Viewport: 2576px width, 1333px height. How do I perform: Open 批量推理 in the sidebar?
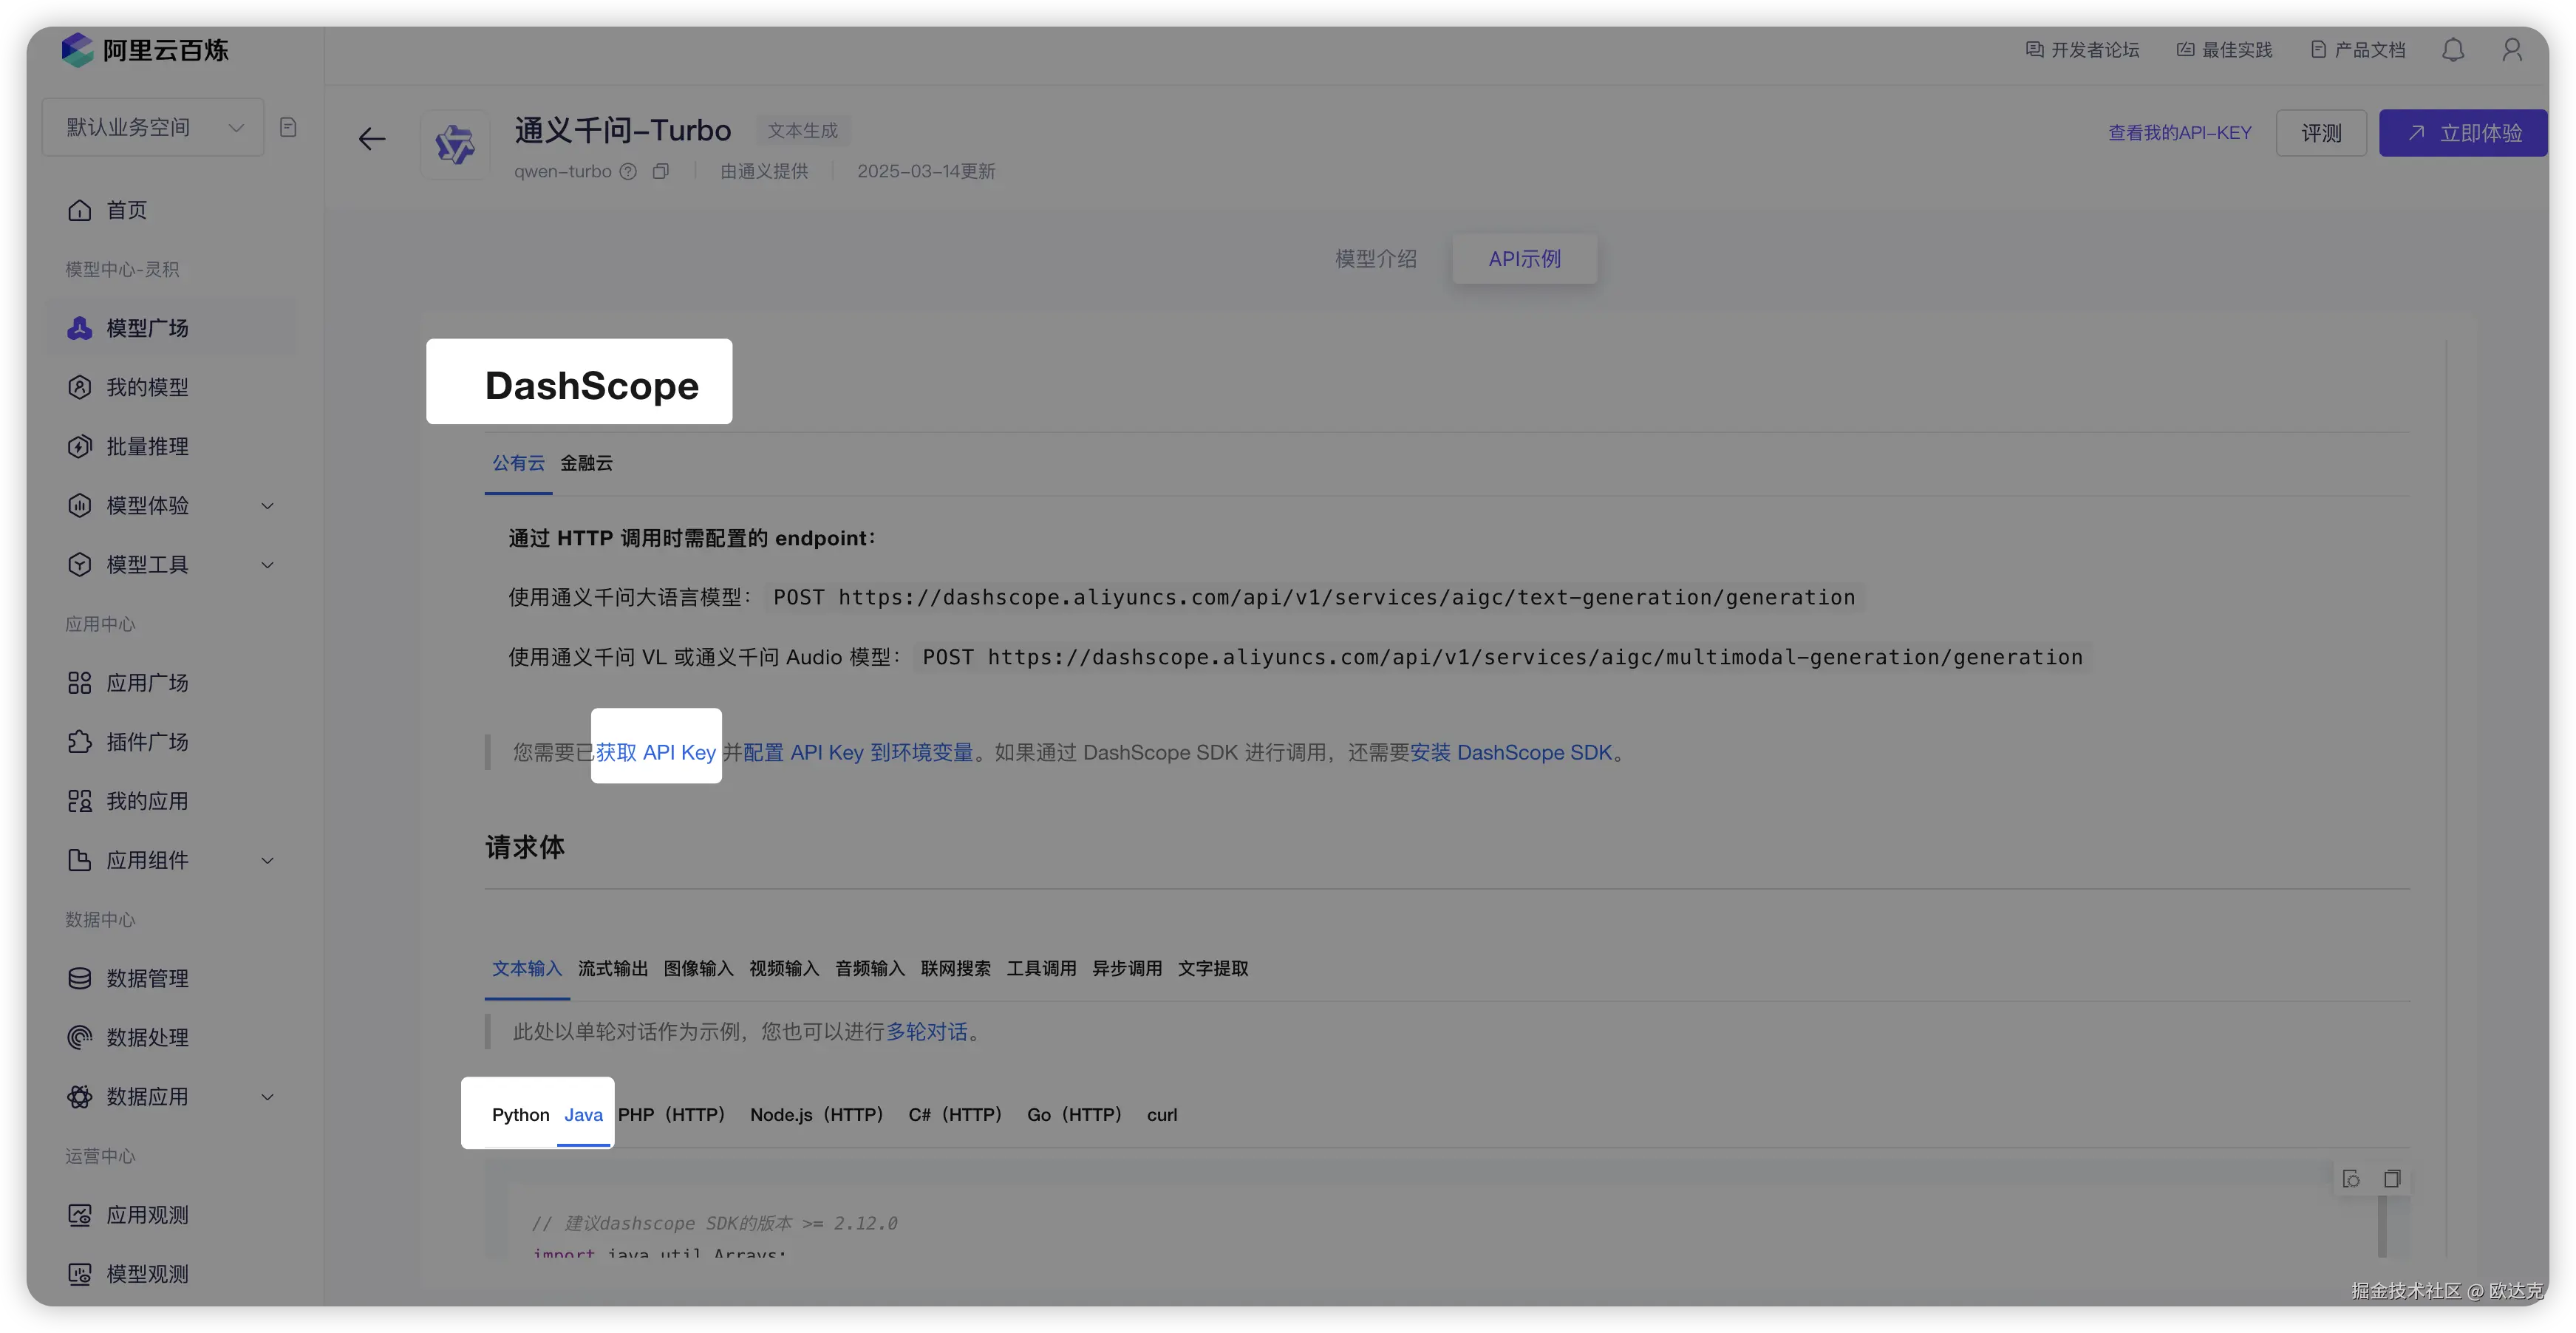point(147,446)
